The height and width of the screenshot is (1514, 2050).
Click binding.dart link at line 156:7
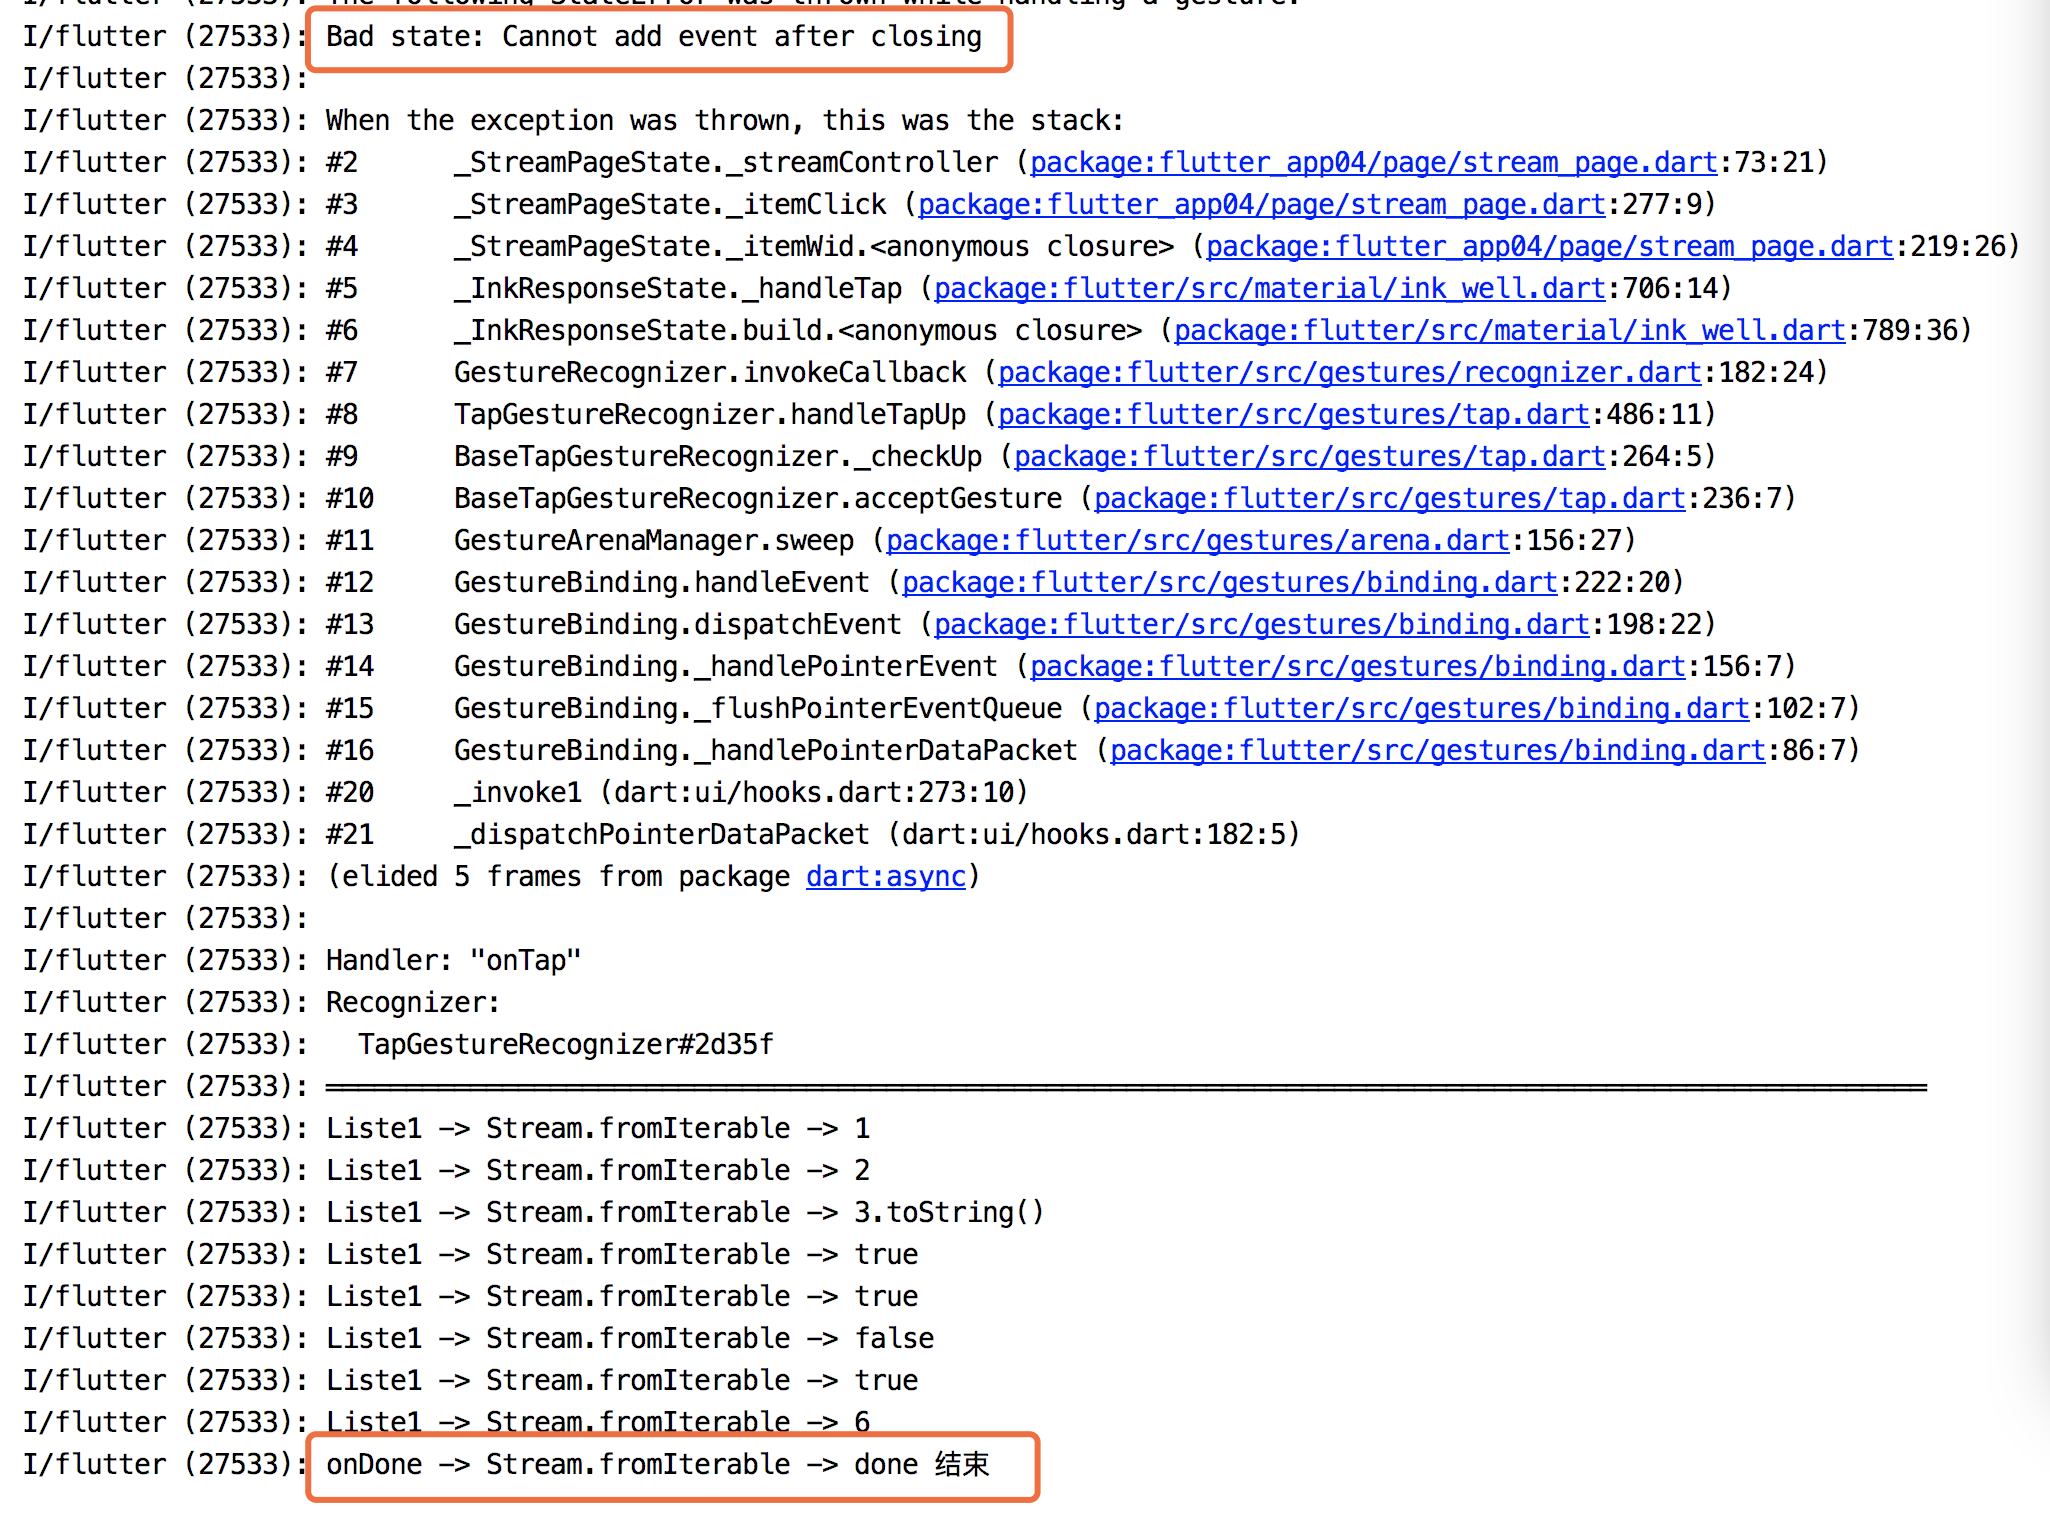[1356, 666]
